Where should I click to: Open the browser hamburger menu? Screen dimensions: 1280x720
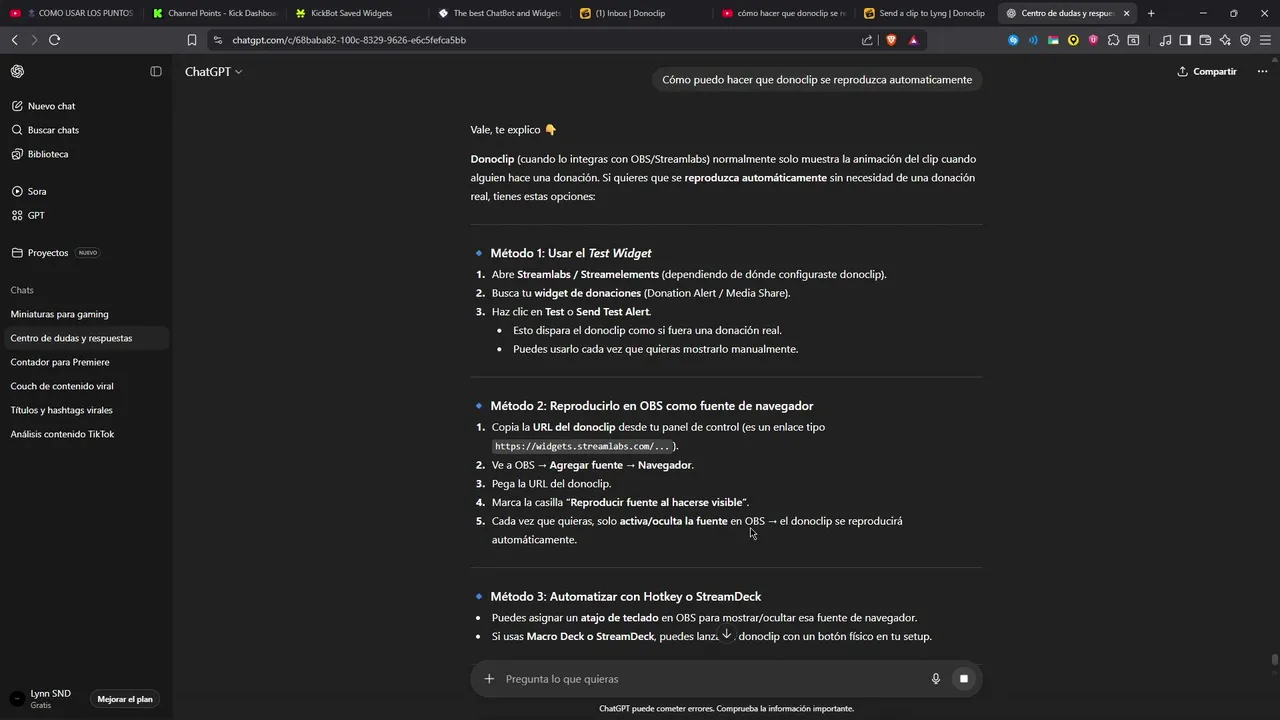coord(1265,40)
